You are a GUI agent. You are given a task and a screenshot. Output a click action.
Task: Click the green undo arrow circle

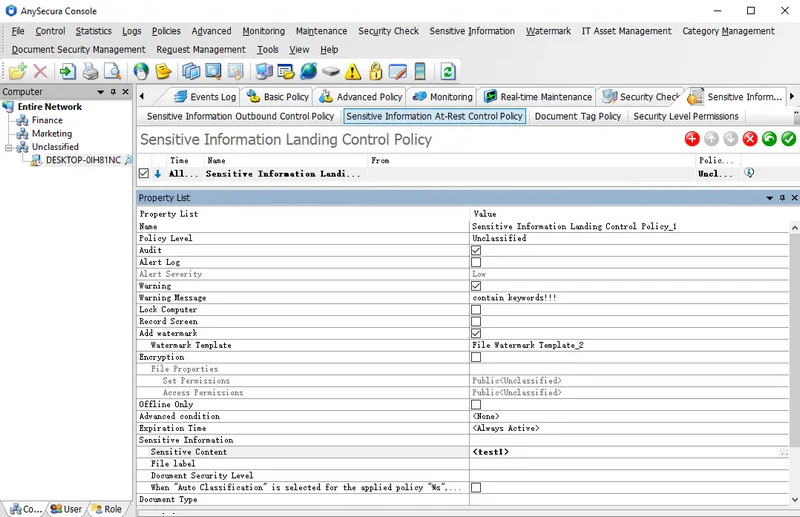click(x=769, y=139)
